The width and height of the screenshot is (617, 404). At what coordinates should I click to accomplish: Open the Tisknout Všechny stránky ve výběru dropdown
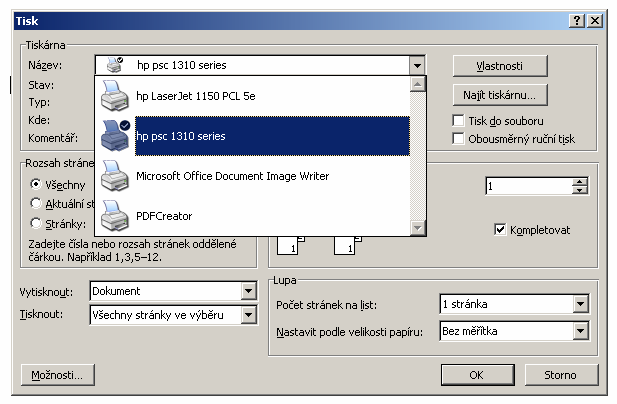248,315
